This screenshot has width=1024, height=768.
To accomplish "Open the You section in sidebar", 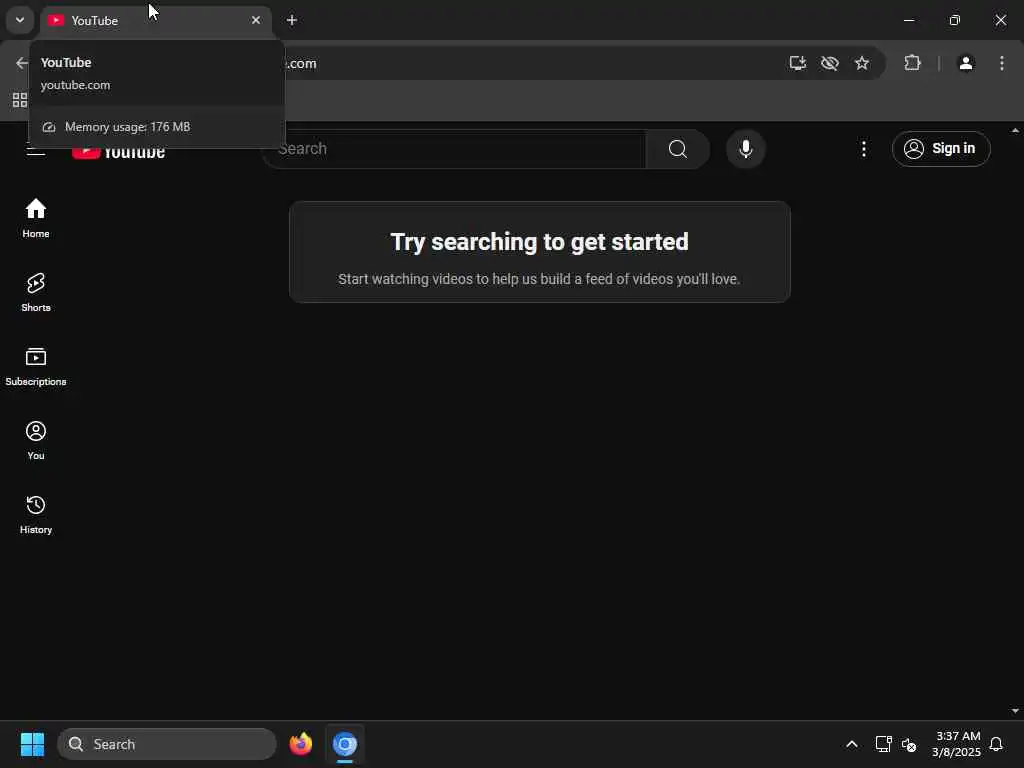I will [36, 441].
